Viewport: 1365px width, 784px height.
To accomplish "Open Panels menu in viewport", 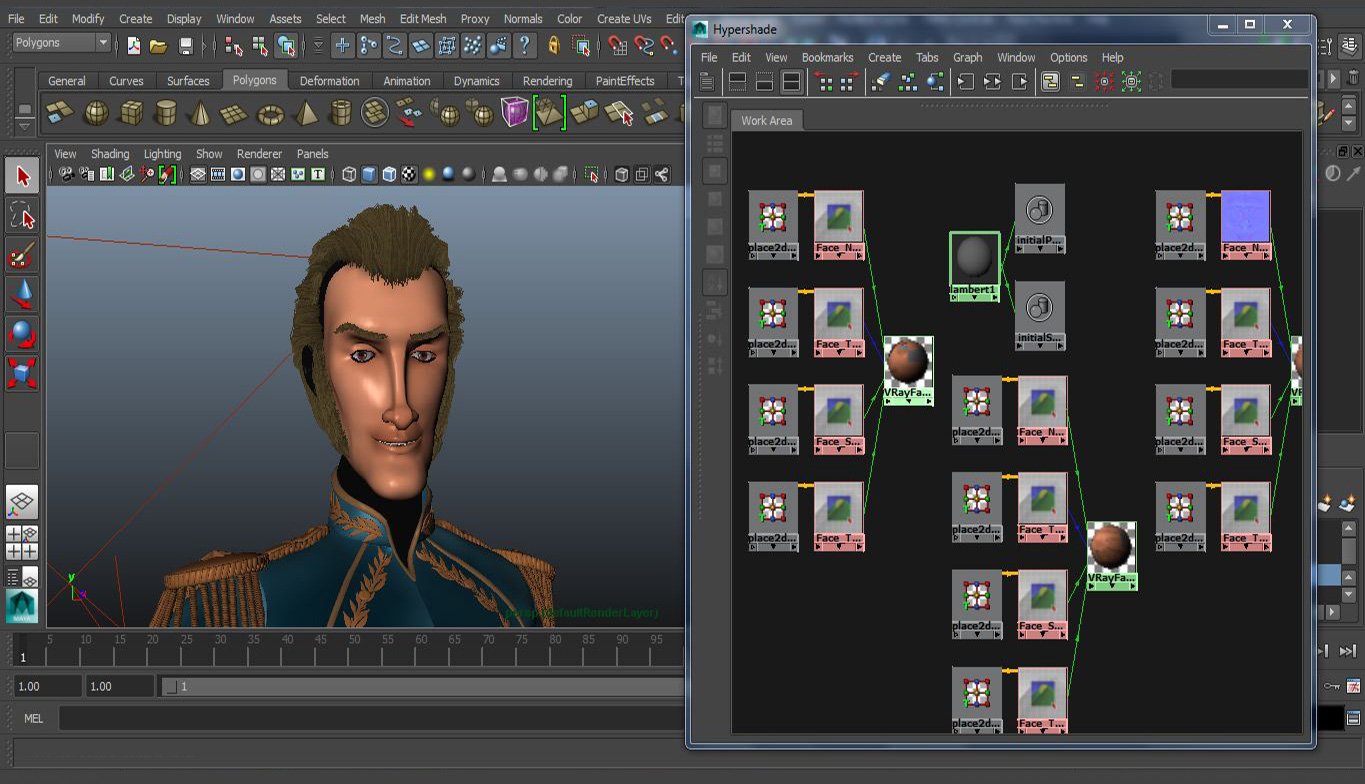I will [312, 154].
